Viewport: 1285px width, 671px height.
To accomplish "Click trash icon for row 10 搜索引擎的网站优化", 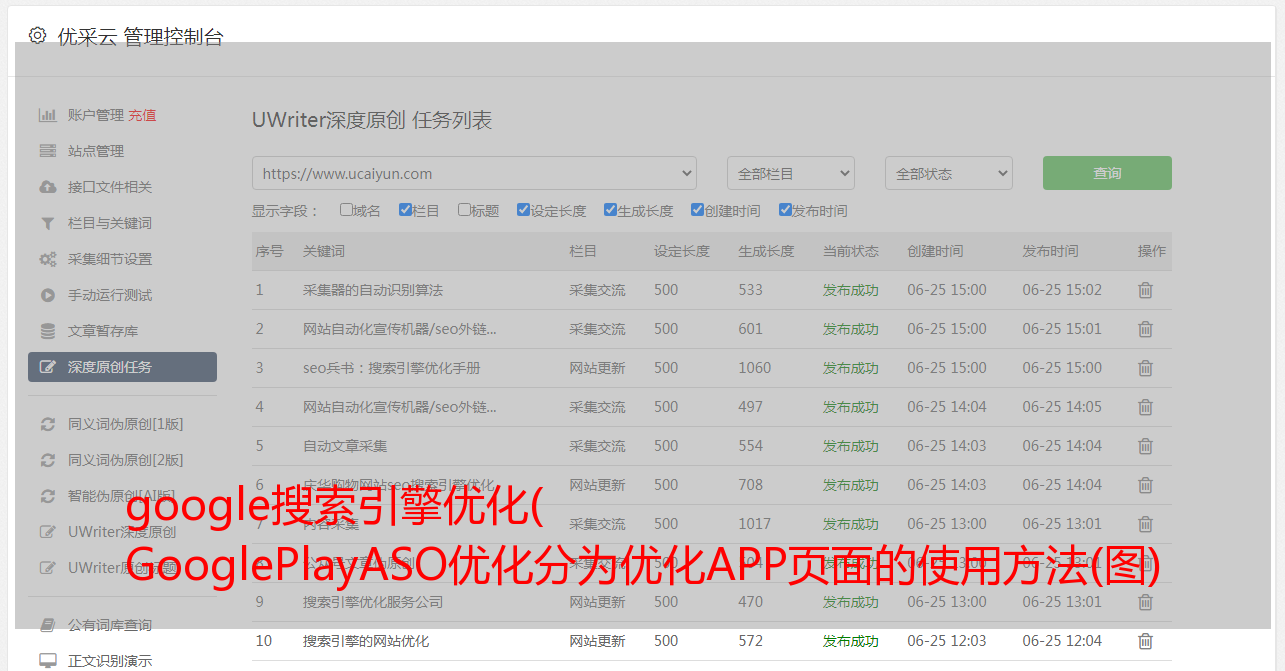I will point(1145,641).
